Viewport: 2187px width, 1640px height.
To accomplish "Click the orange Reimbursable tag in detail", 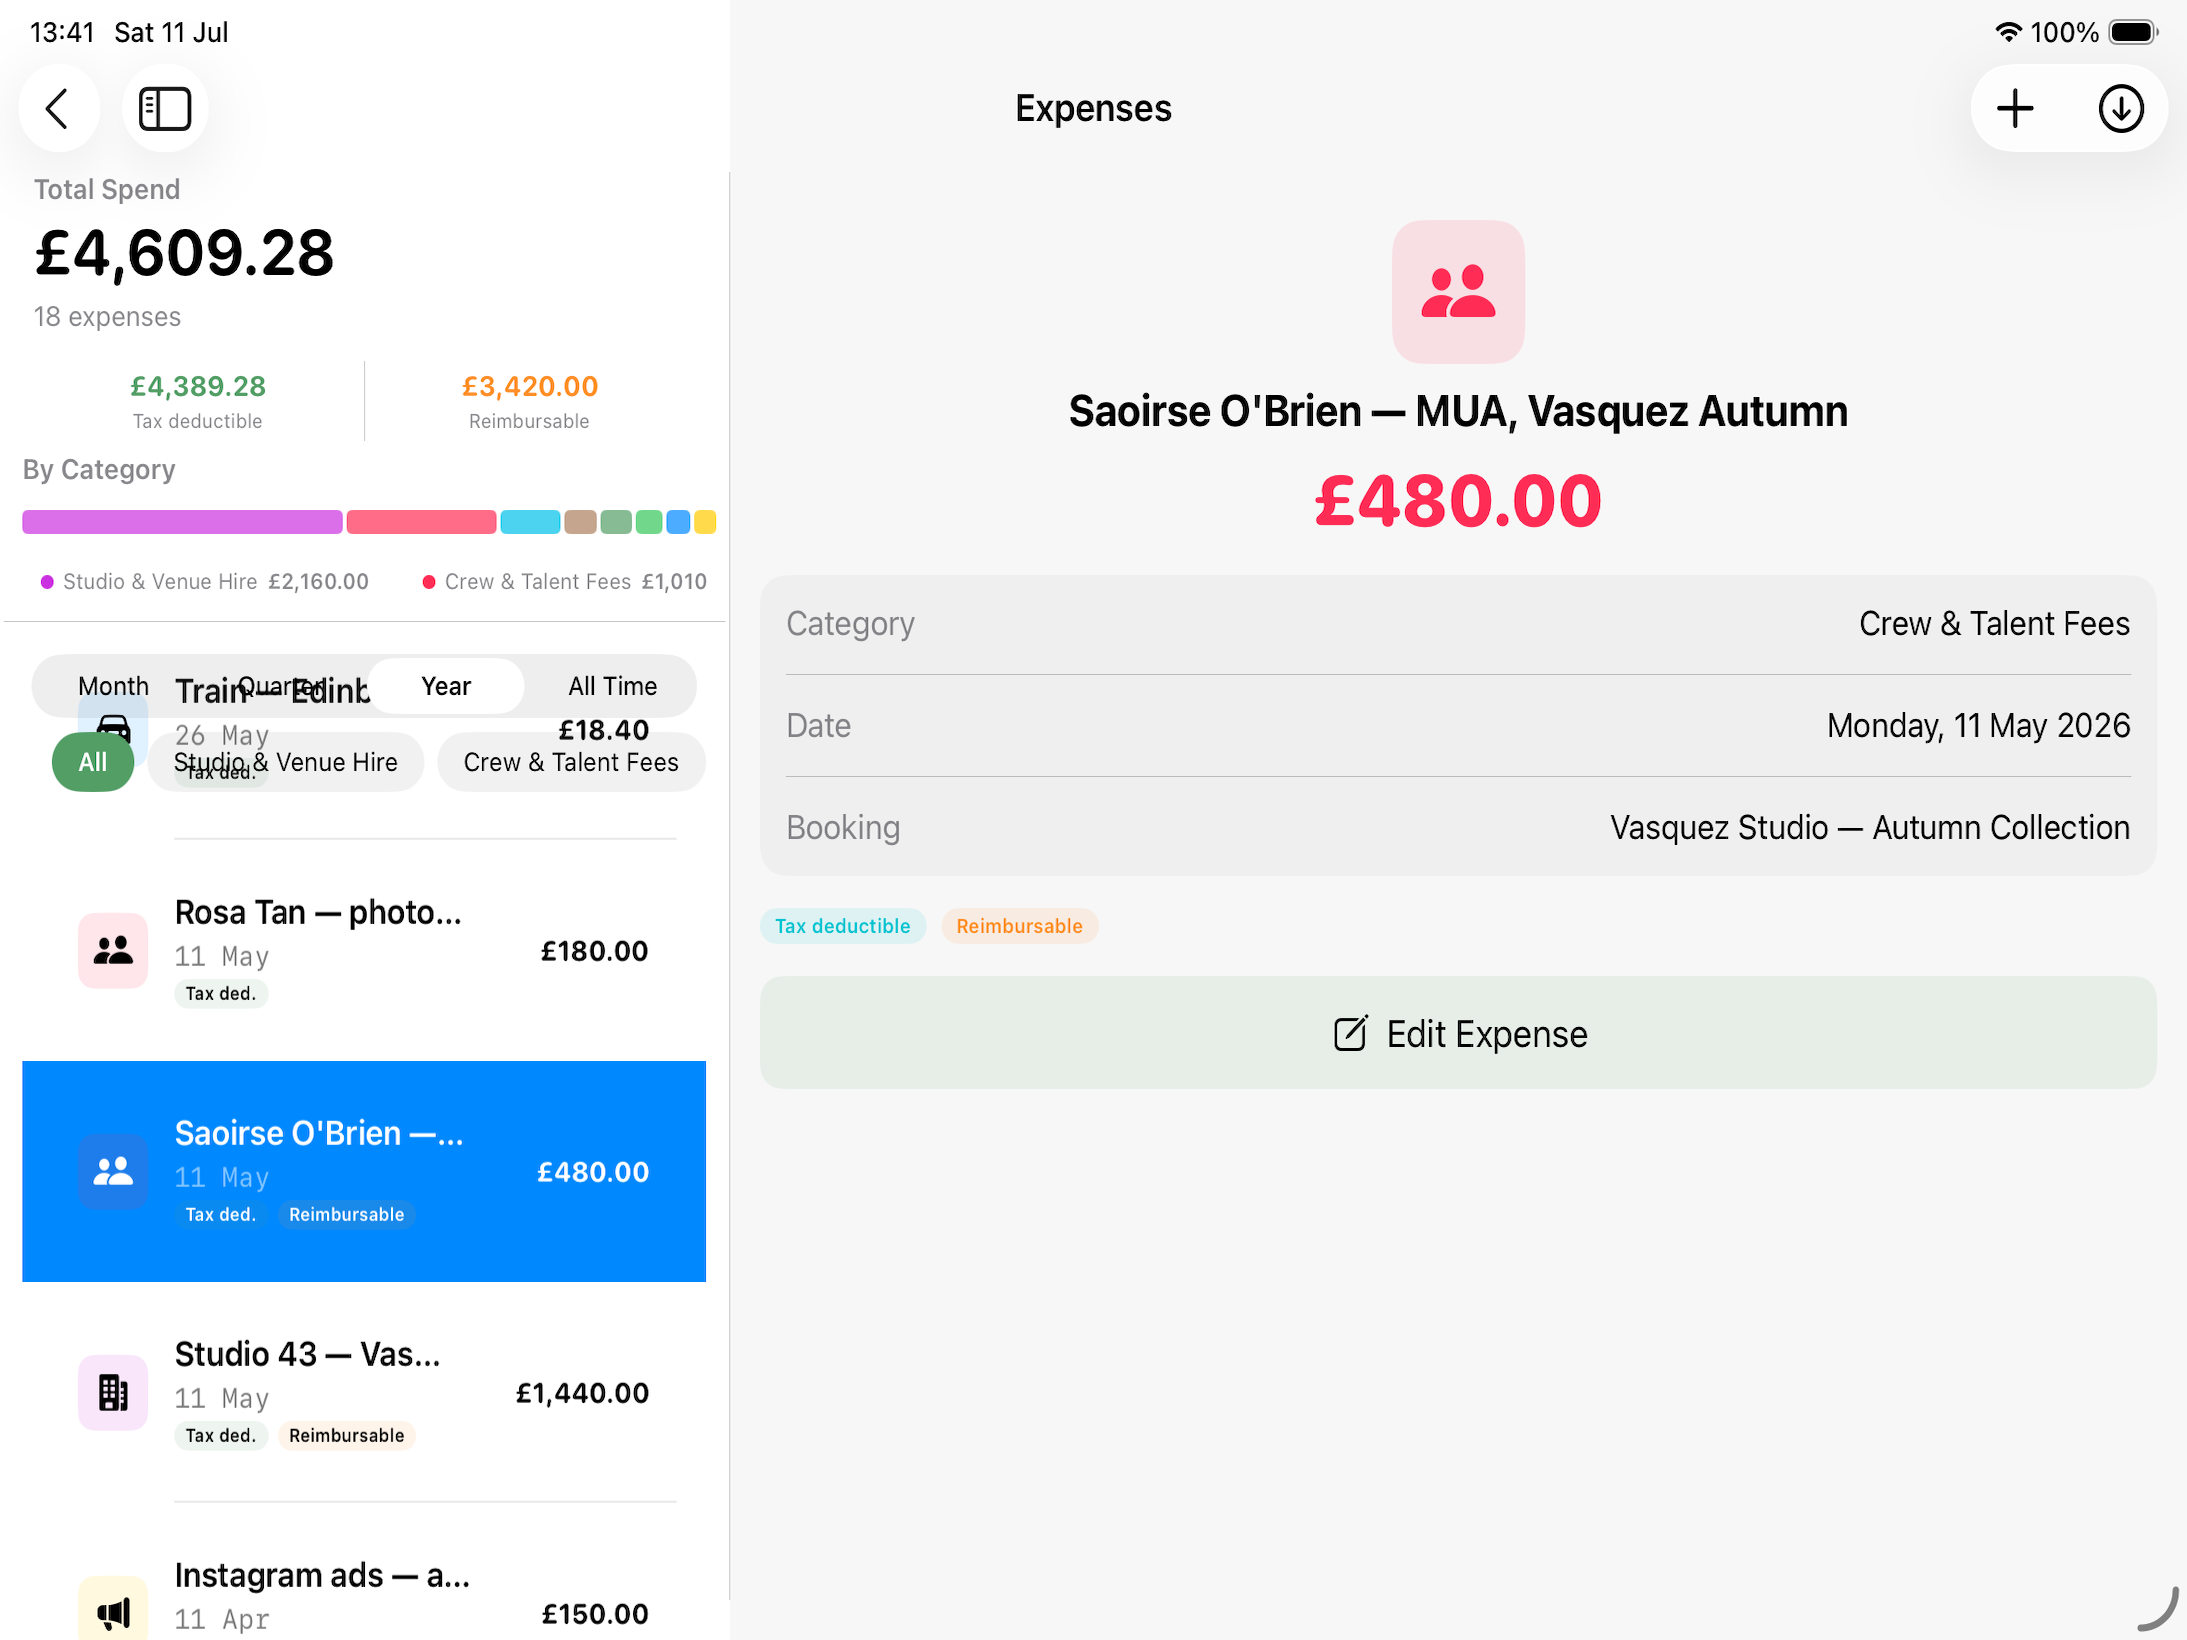I will pos(1019,926).
